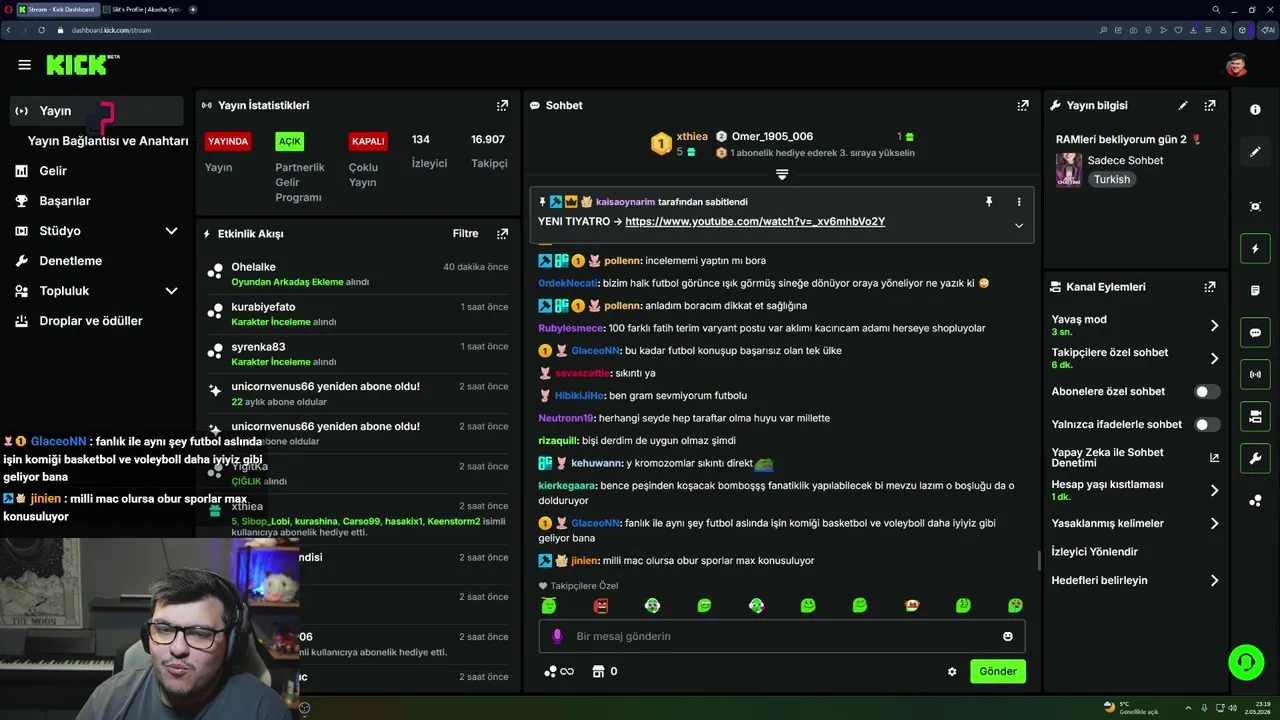Select Yayın in left sidebar

[x=96, y=111]
